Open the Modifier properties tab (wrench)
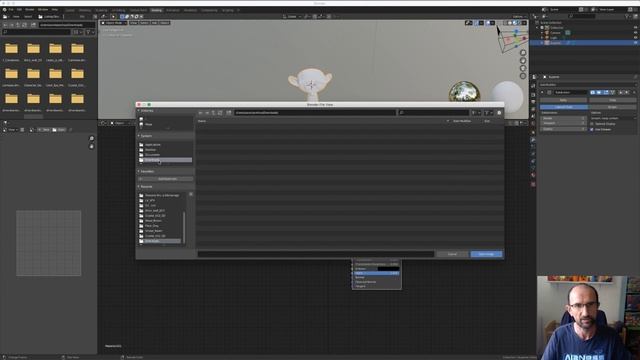This screenshot has height=360, width=640. point(533,140)
